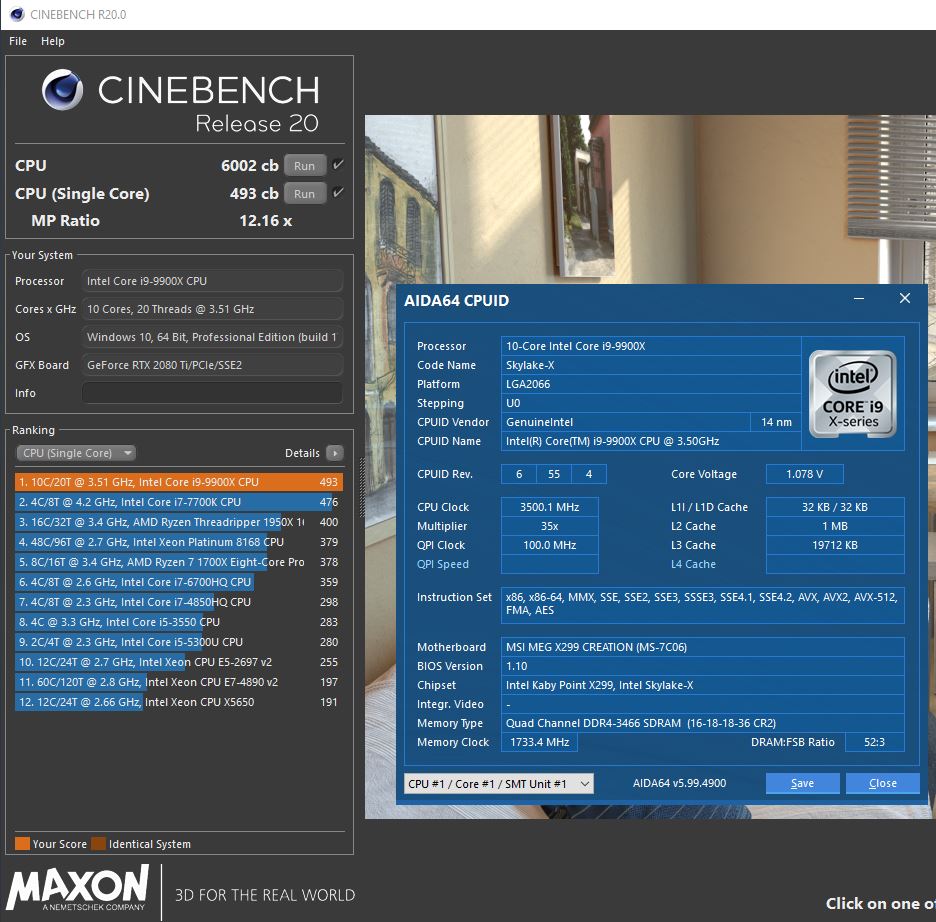Open the CPU #1 / Core #1 selector dropdown
936x922 pixels.
(499, 784)
